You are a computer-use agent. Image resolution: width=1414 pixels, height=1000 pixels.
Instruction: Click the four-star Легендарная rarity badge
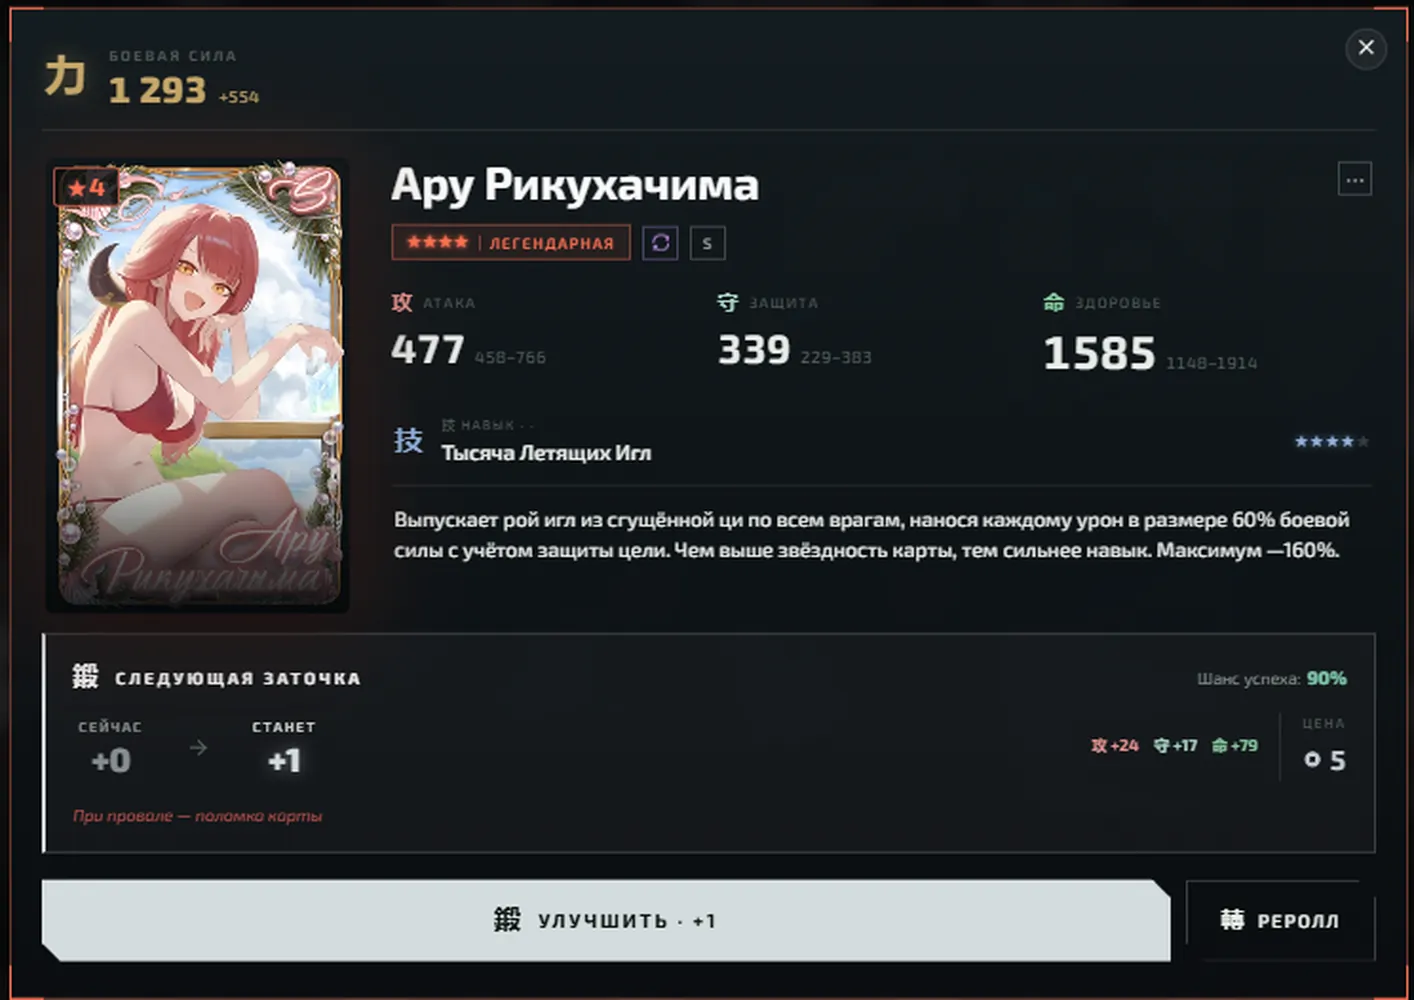click(511, 243)
